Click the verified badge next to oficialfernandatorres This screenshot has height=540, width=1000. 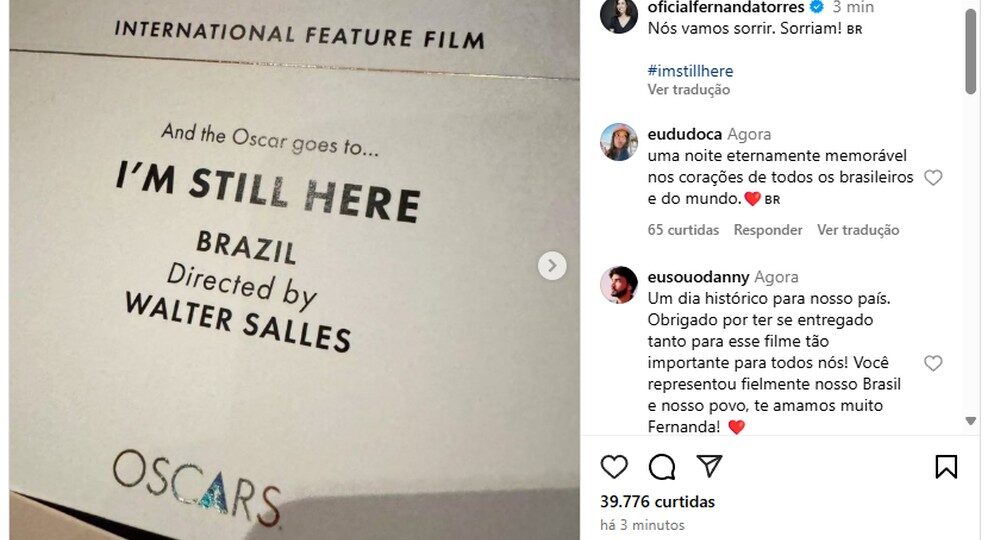click(816, 7)
